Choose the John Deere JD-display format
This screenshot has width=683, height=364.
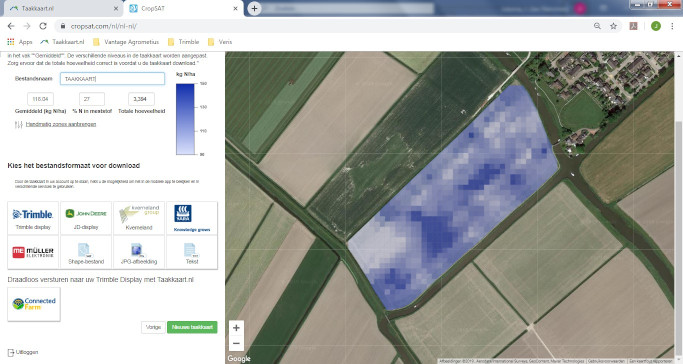tap(86, 218)
